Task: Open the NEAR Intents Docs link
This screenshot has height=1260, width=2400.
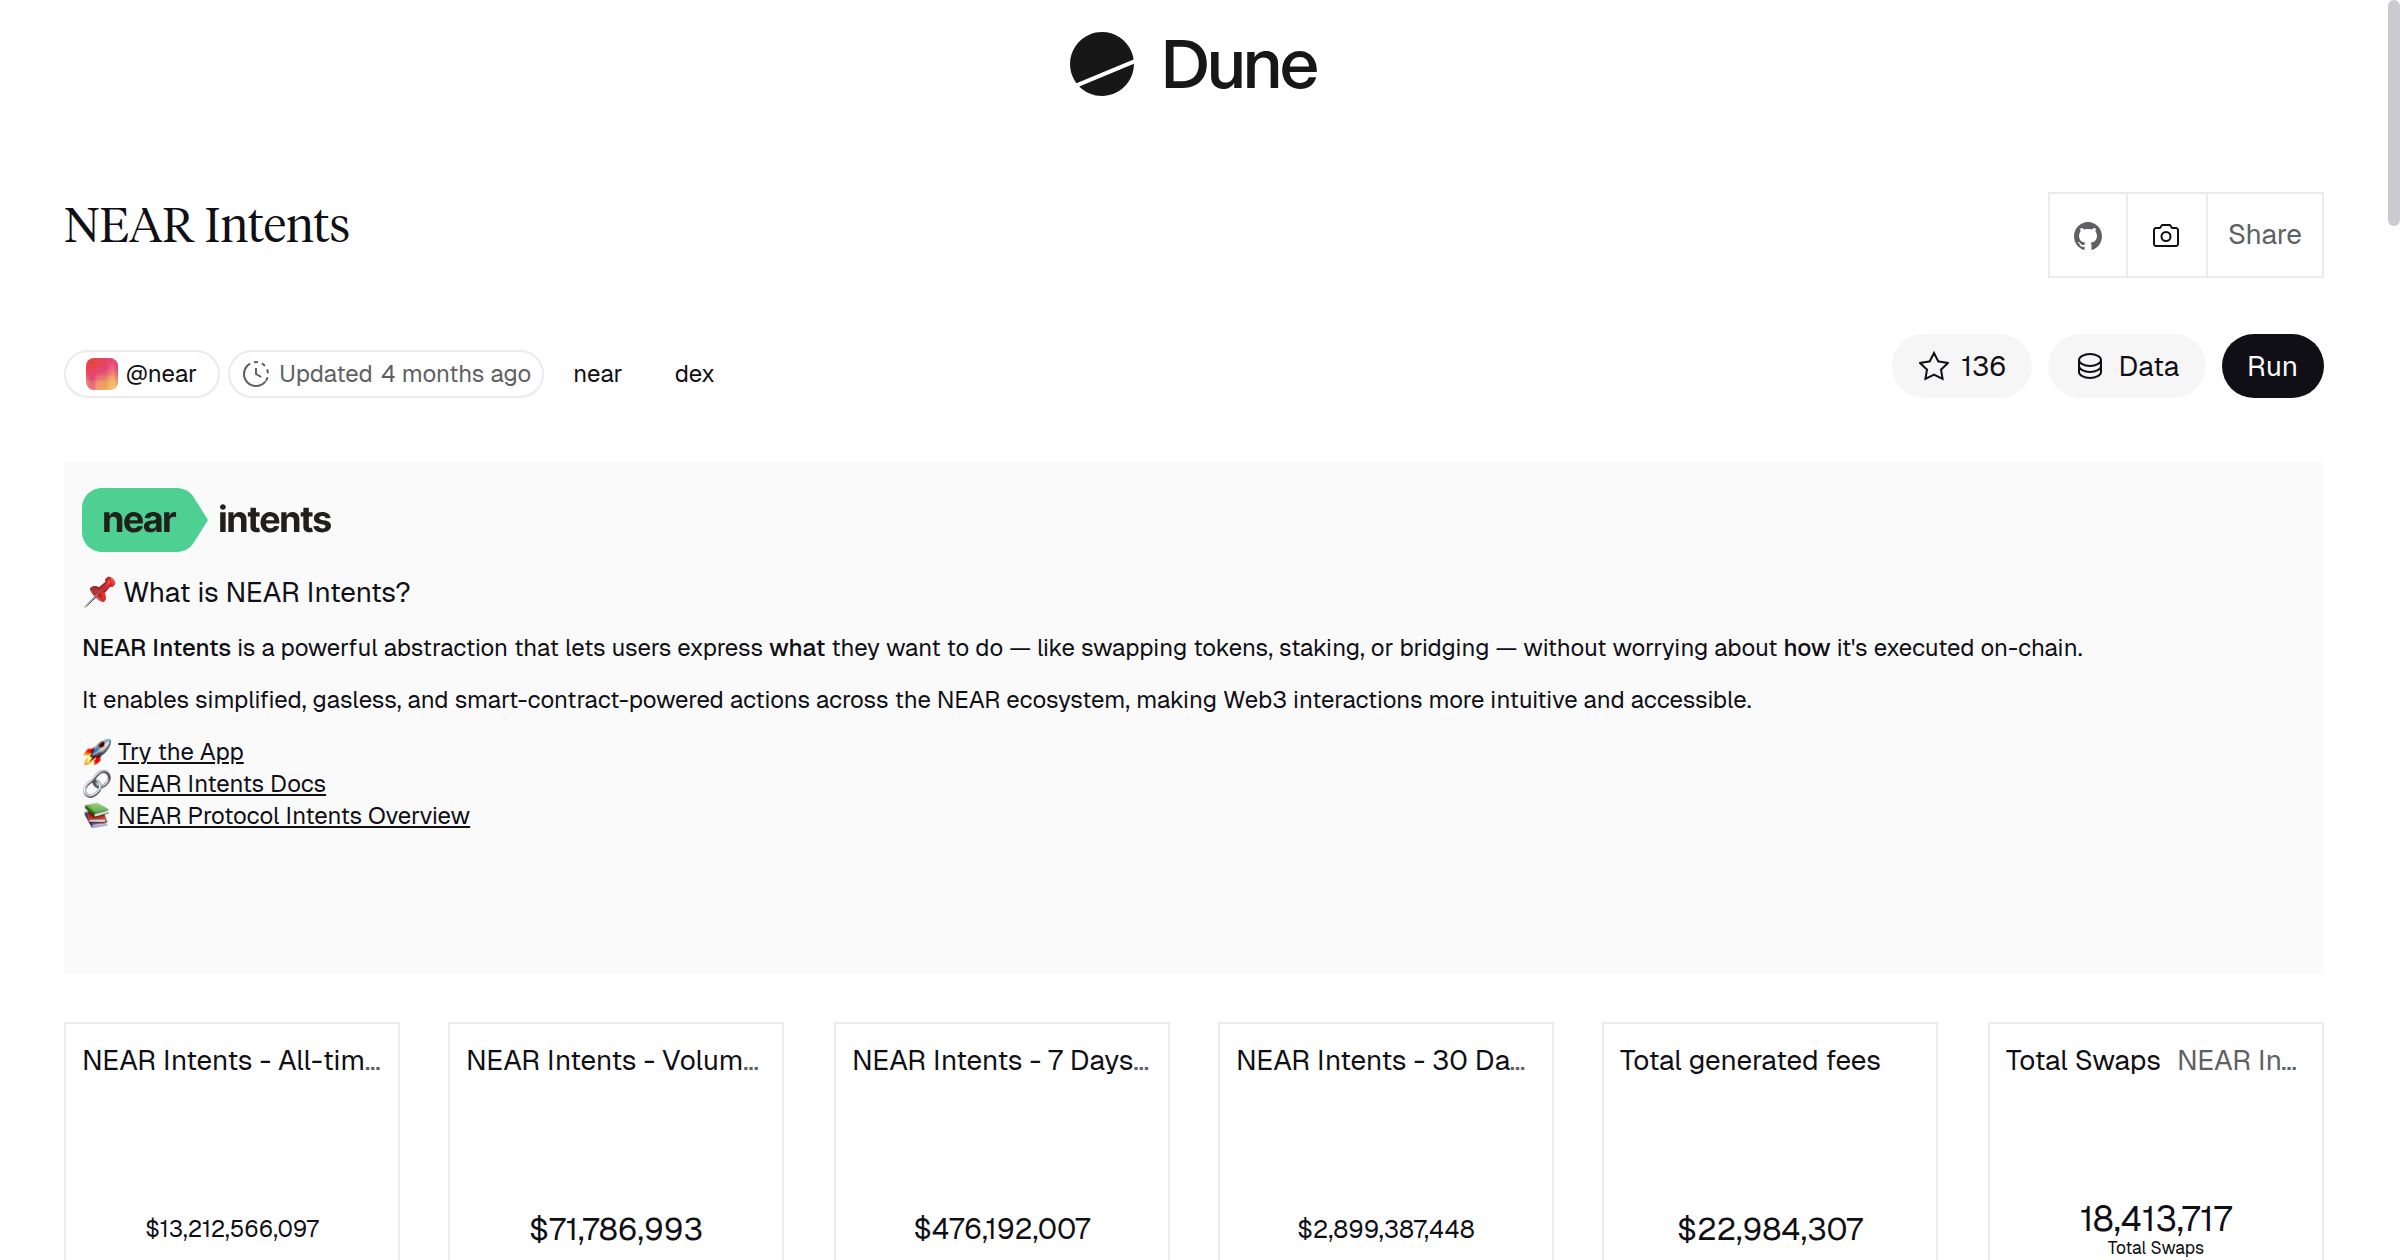Action: 221,784
